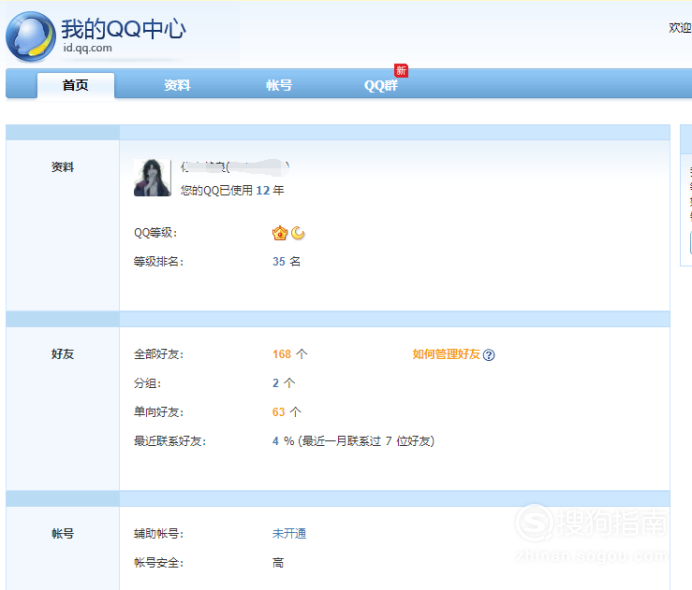Open the 63 one-way friends count
692x590 pixels.
278,412
